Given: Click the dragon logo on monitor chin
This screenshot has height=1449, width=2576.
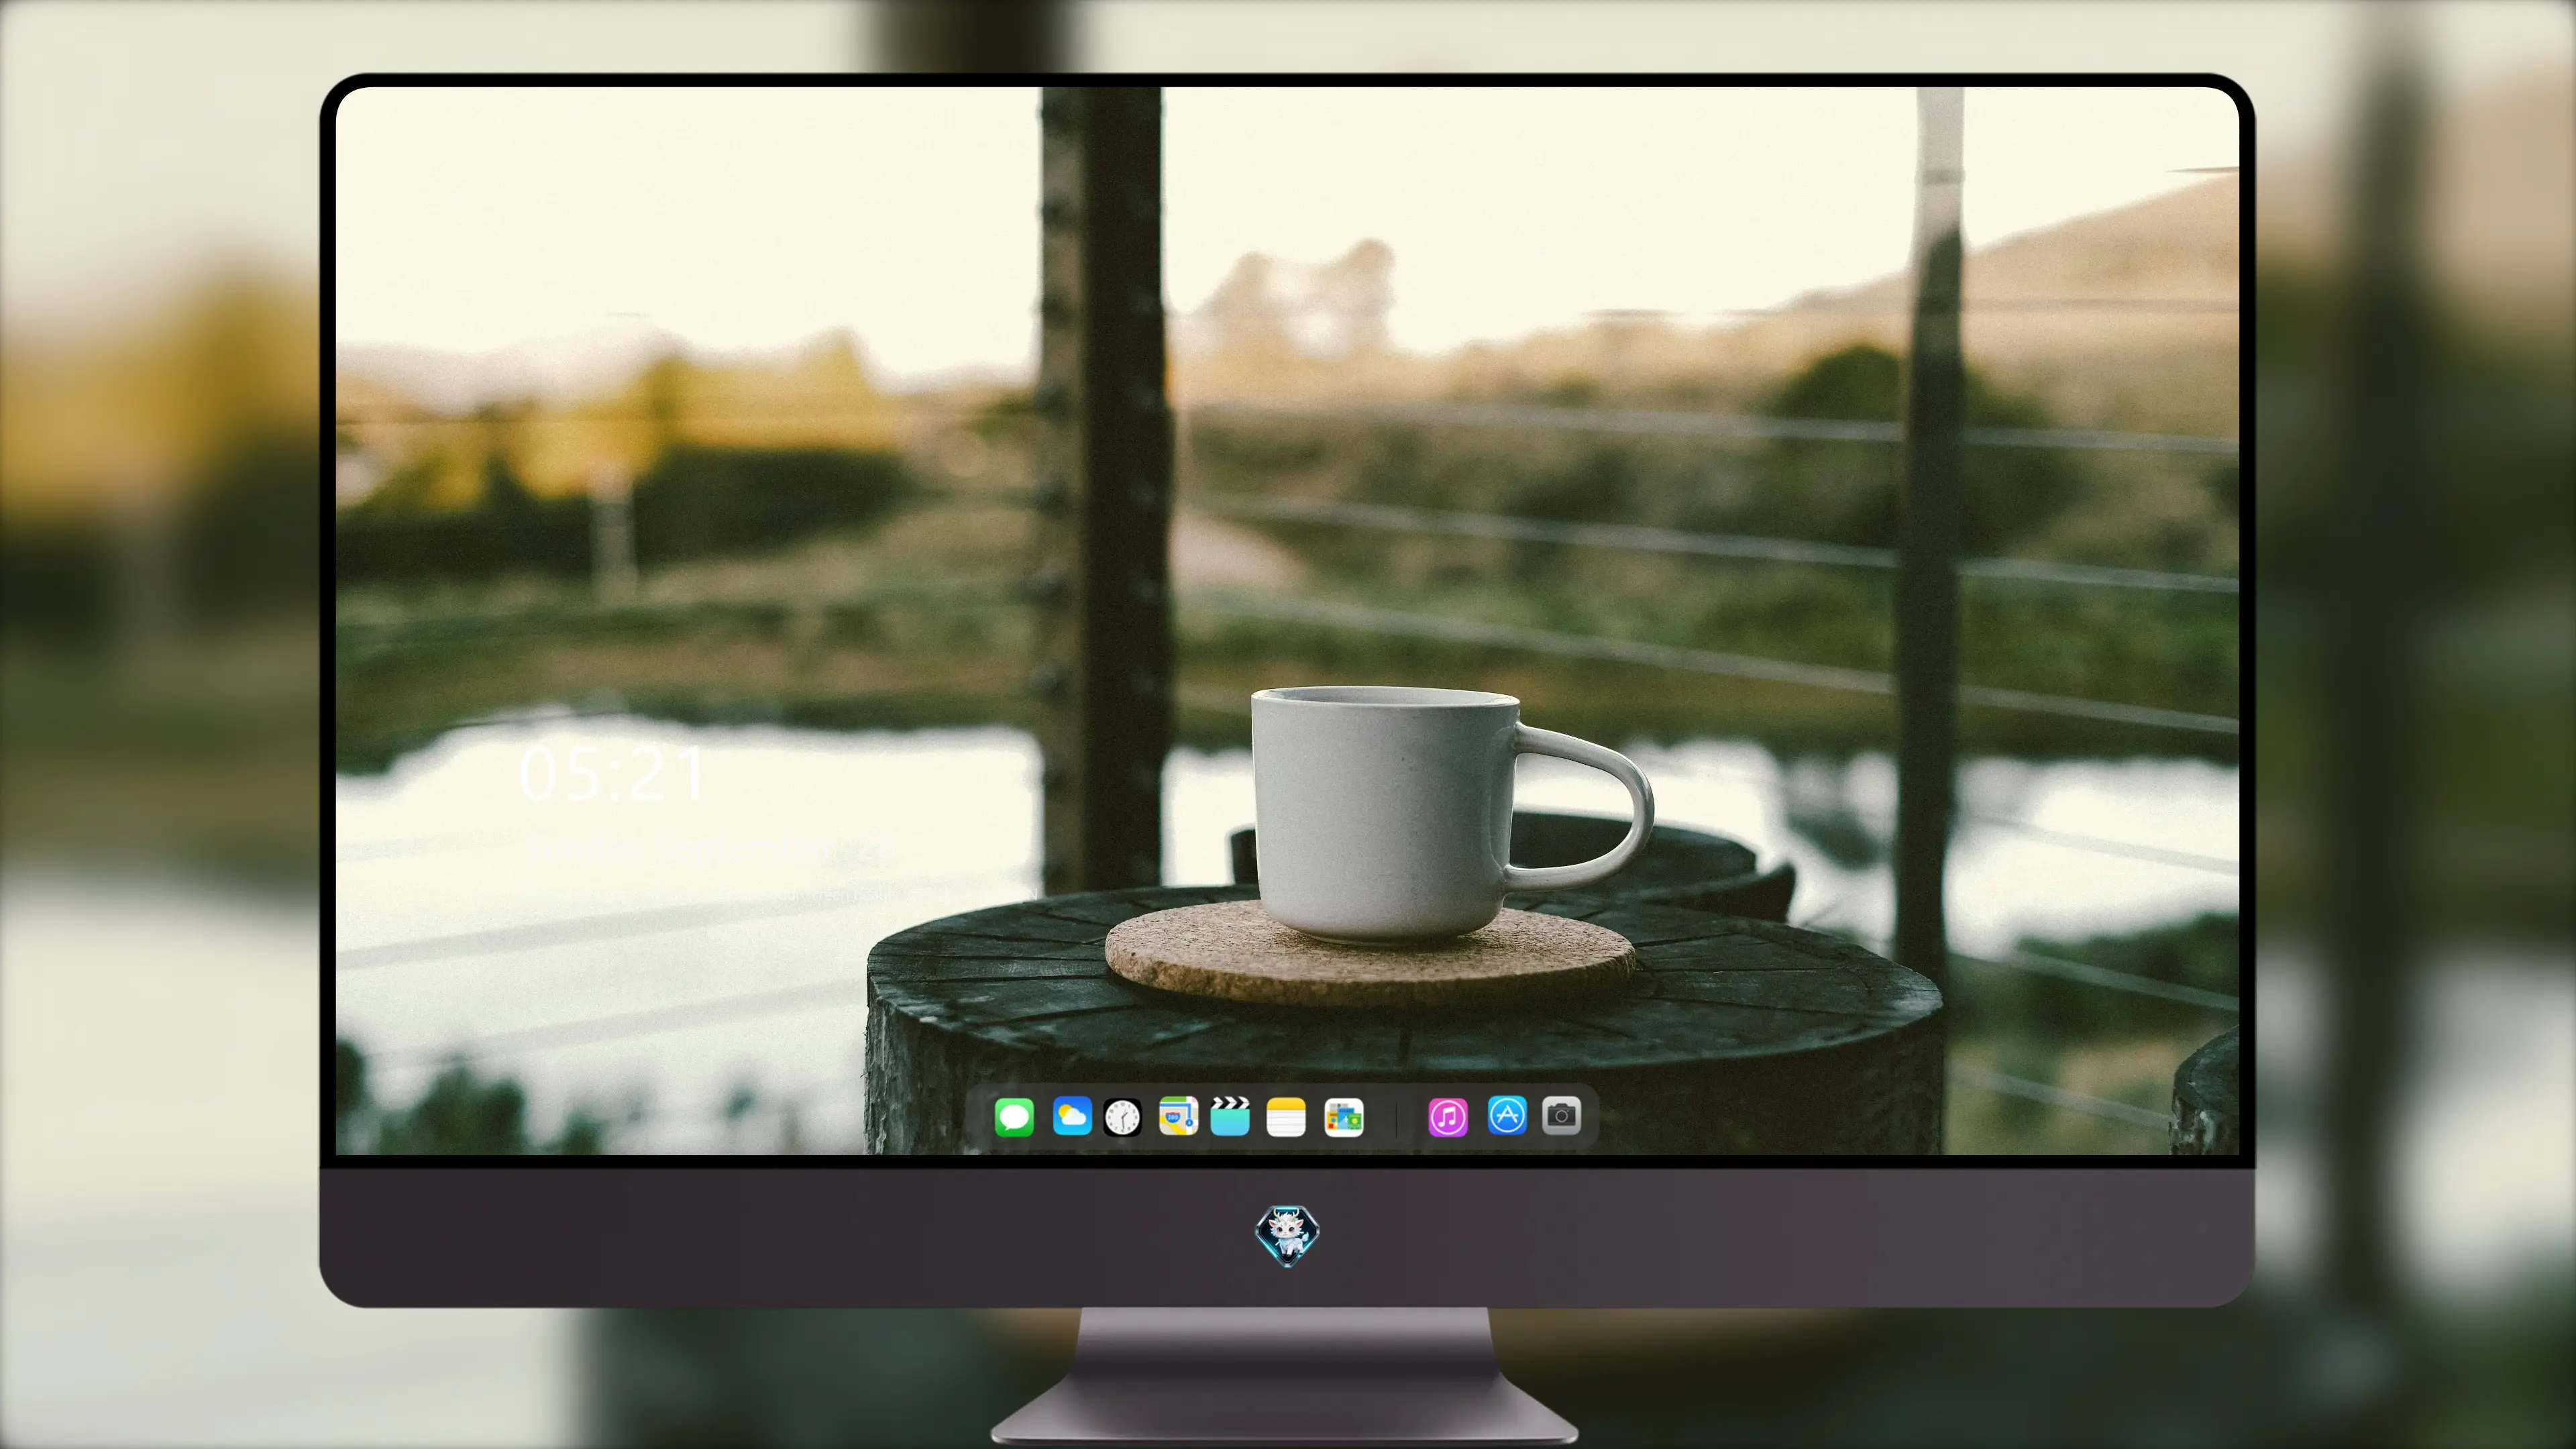Looking at the screenshot, I should pos(1287,1236).
